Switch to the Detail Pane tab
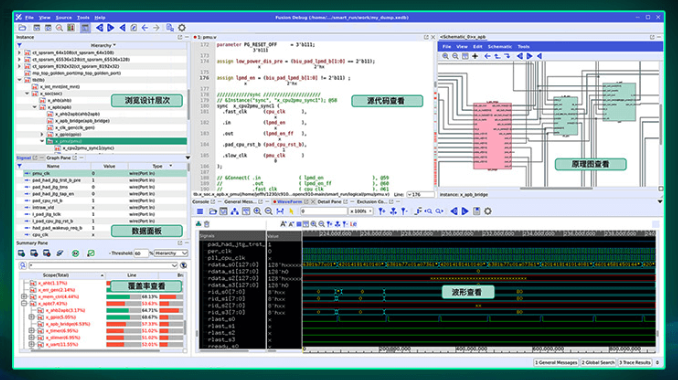The height and width of the screenshot is (380, 678). (329, 202)
